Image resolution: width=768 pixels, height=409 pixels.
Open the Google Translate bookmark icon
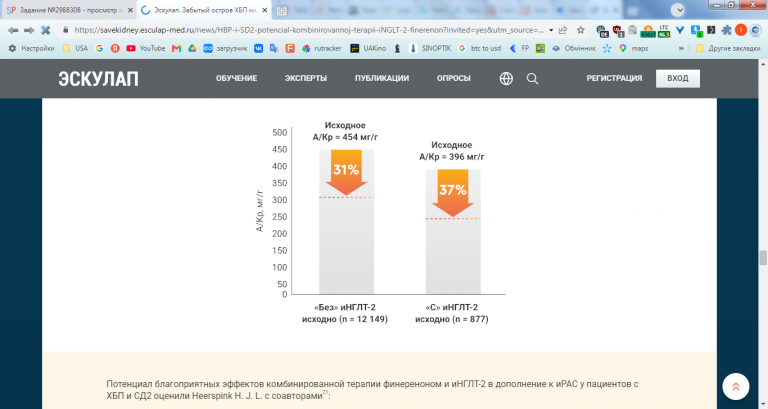point(274,48)
